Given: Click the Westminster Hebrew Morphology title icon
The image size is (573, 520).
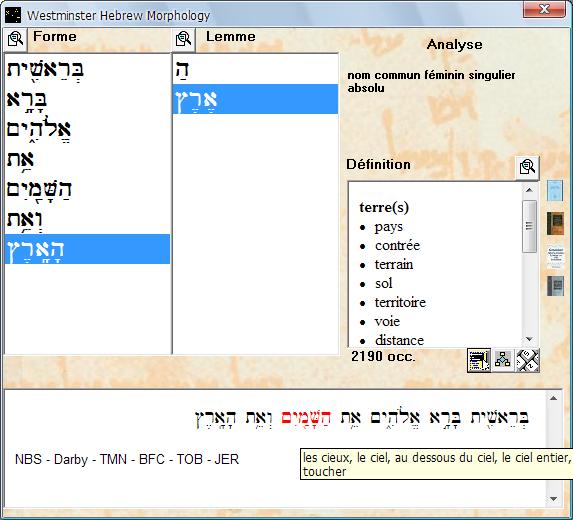Looking at the screenshot, I should point(13,15).
